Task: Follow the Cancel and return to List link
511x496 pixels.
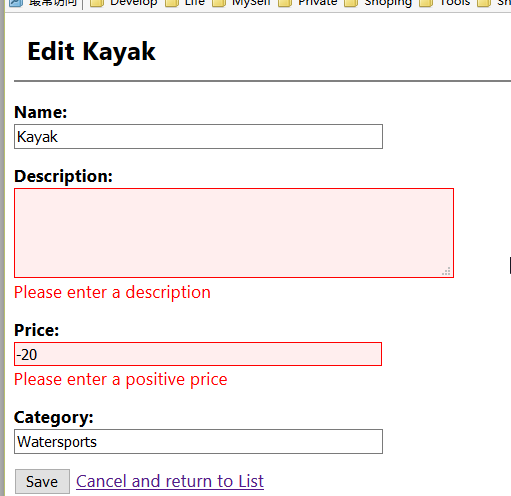Action: [x=170, y=481]
